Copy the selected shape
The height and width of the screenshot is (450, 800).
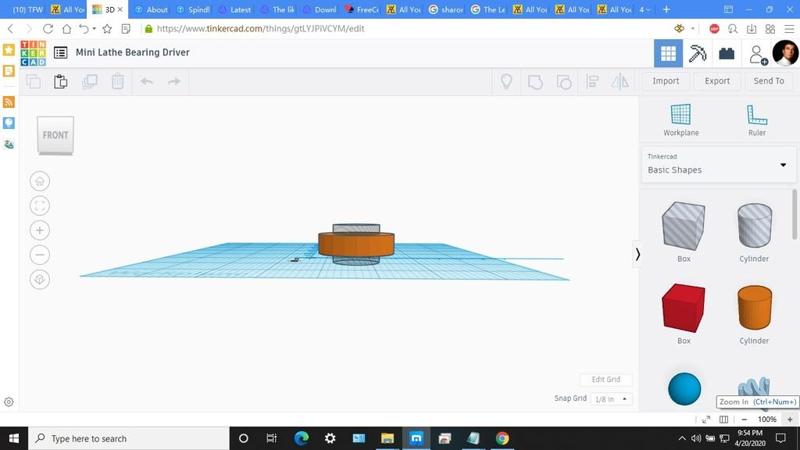point(34,81)
